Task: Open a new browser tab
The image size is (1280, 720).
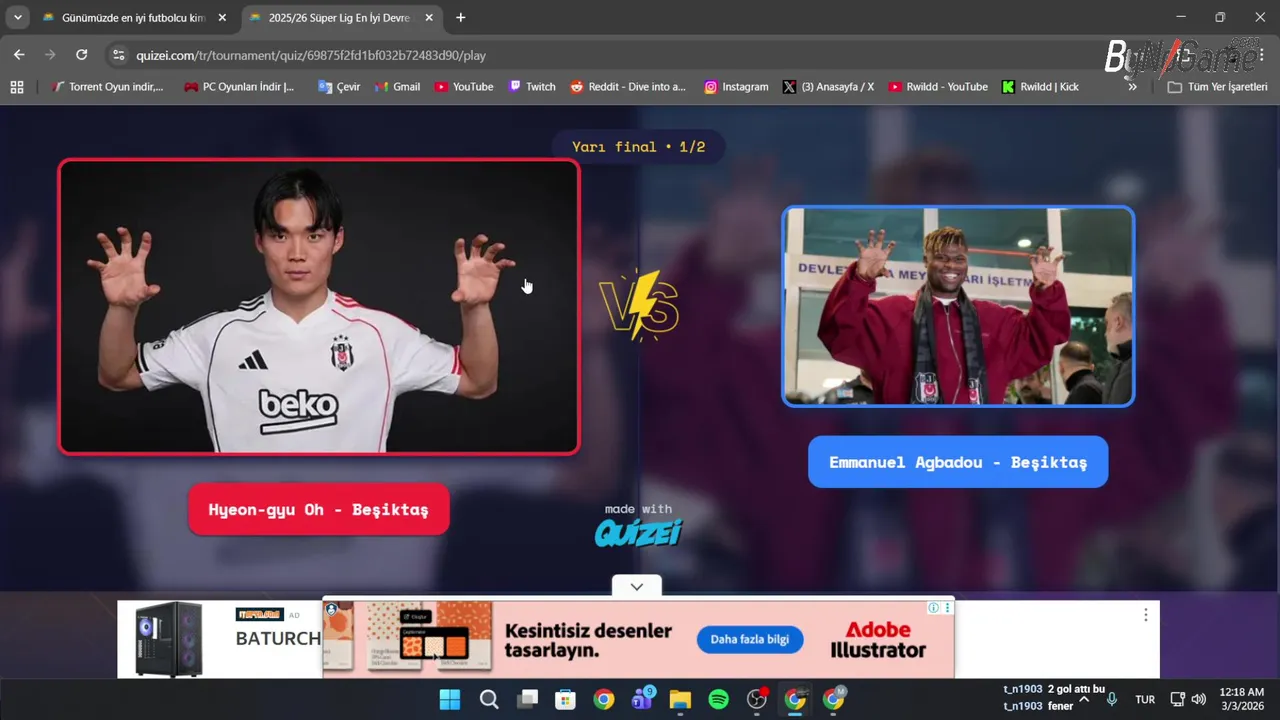Action: pos(461,18)
